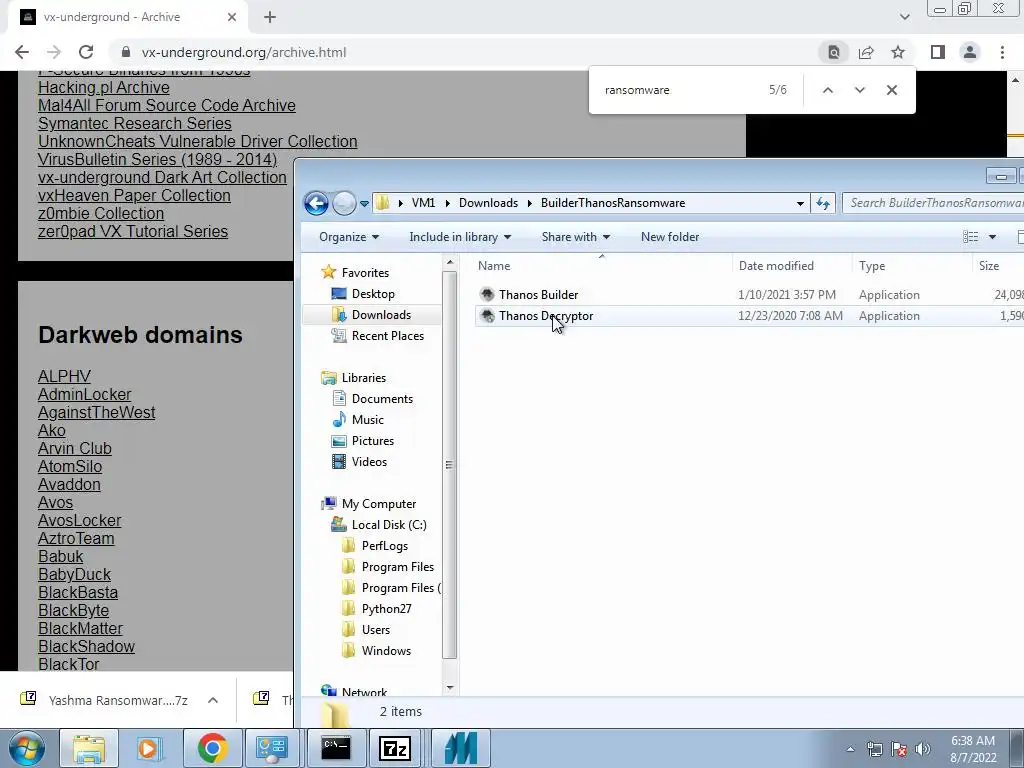Select Local Disk (C:) in the tree

coord(389,524)
